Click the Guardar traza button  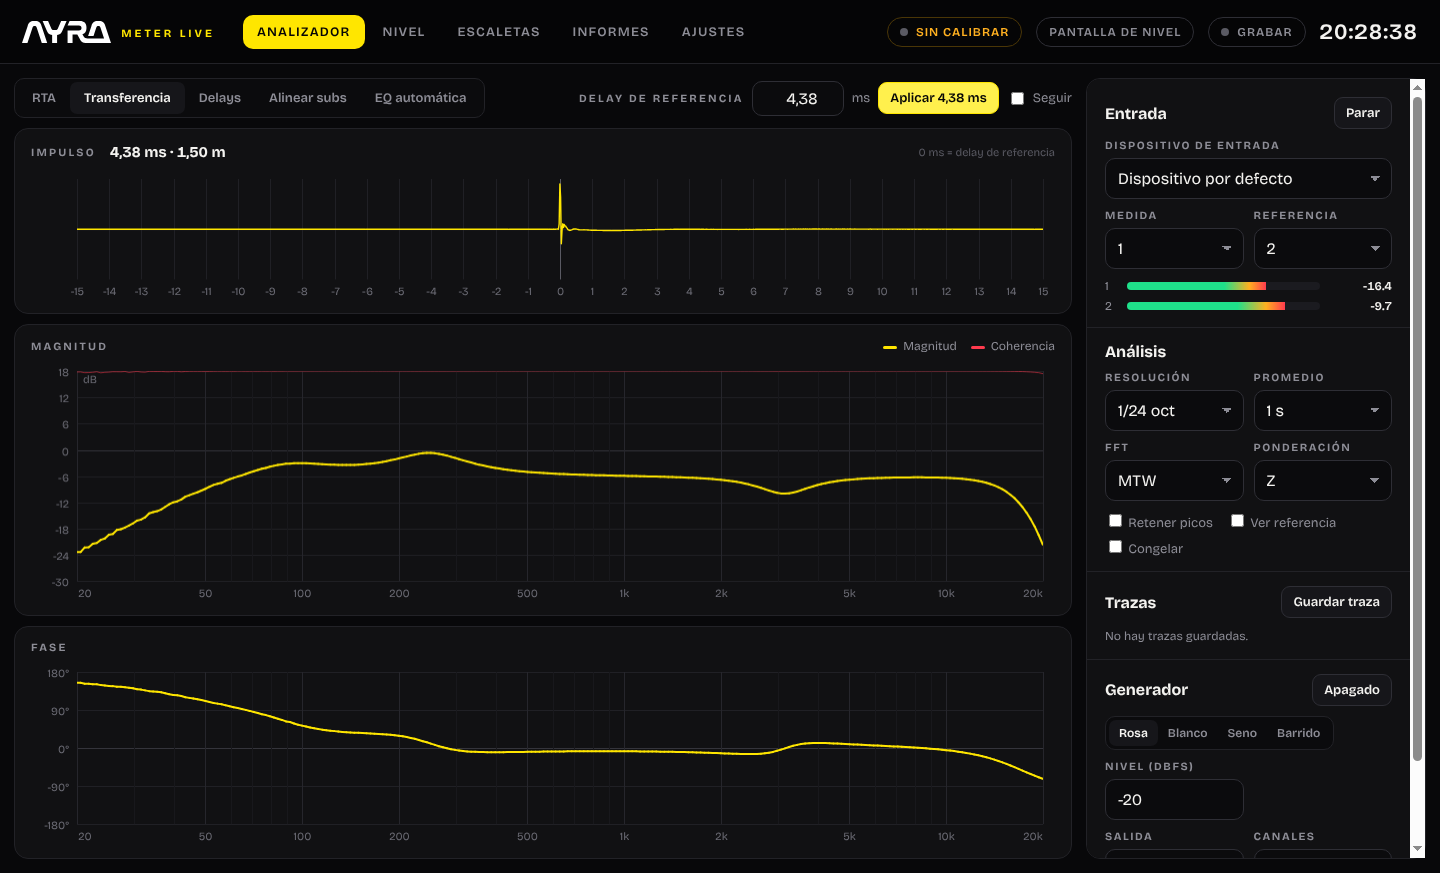click(x=1336, y=602)
